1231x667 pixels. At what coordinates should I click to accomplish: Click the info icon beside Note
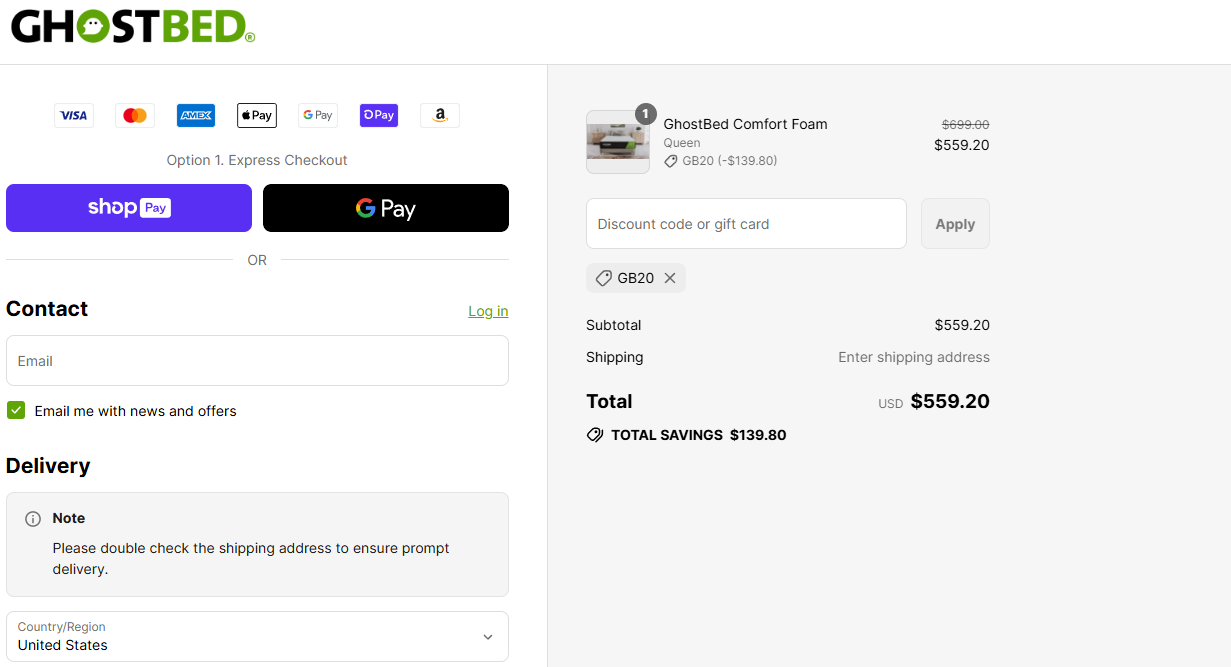tap(33, 519)
